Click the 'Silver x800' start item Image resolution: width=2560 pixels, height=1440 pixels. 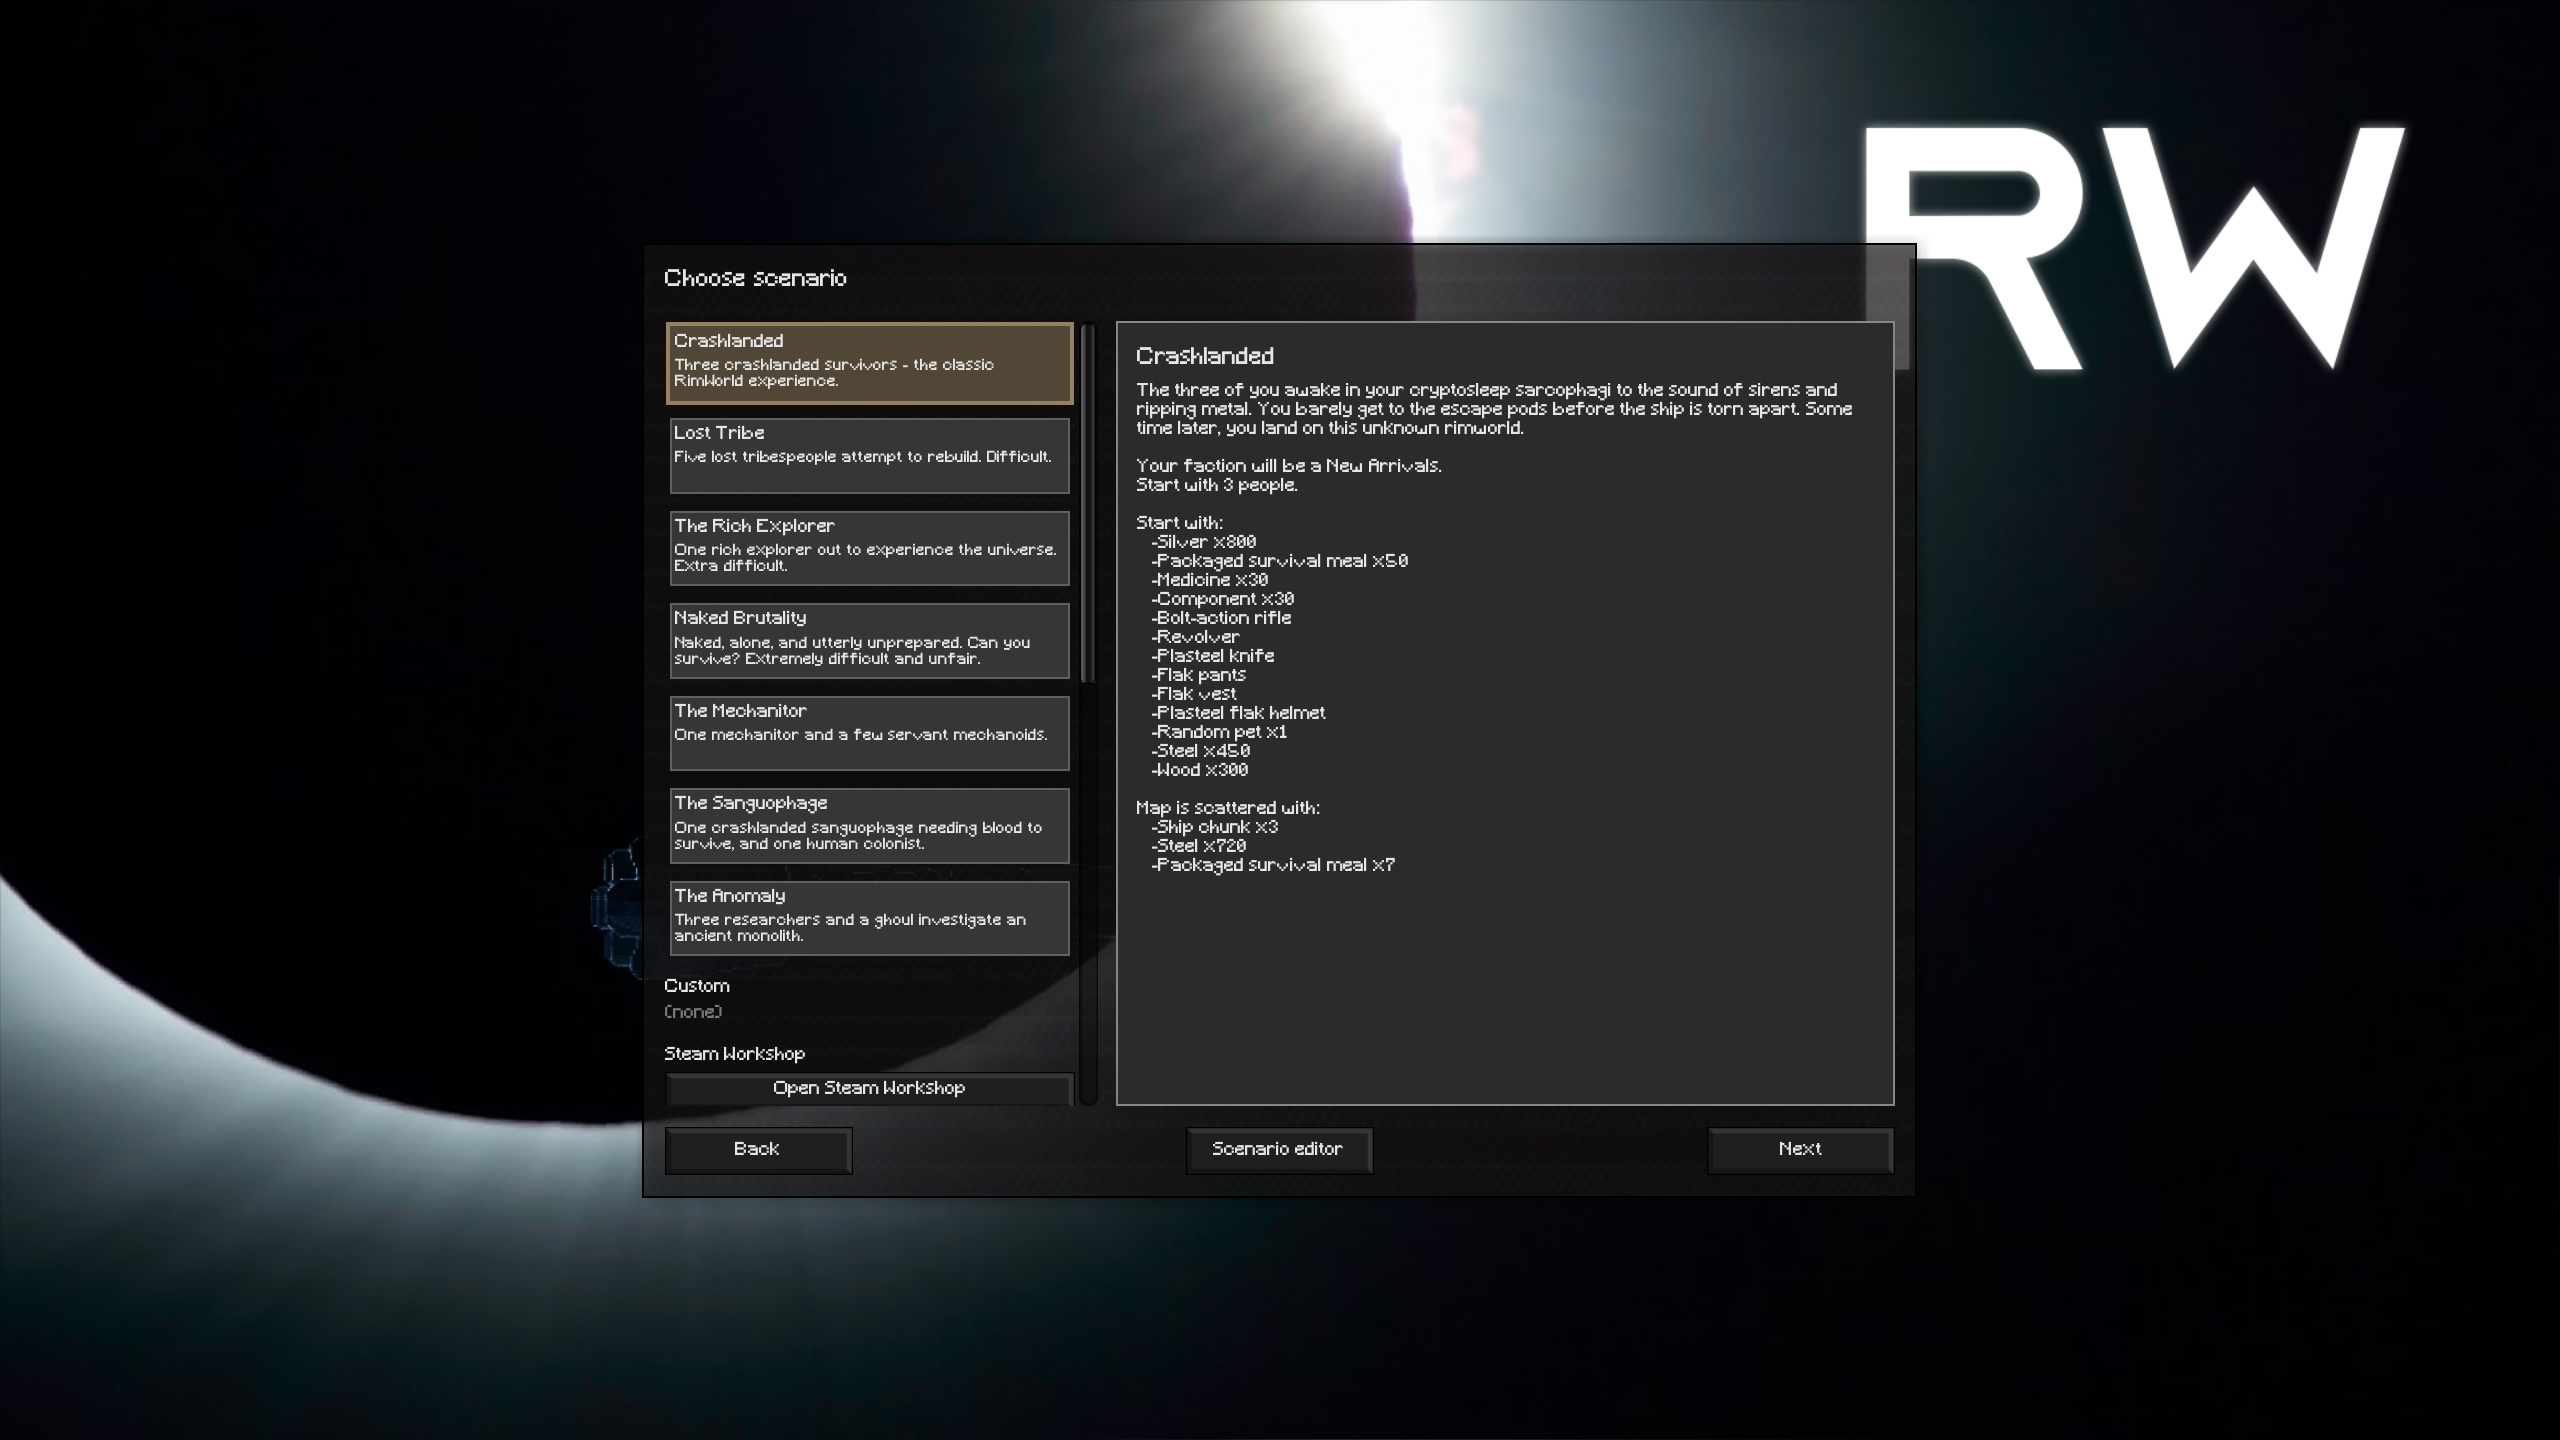tap(1204, 542)
